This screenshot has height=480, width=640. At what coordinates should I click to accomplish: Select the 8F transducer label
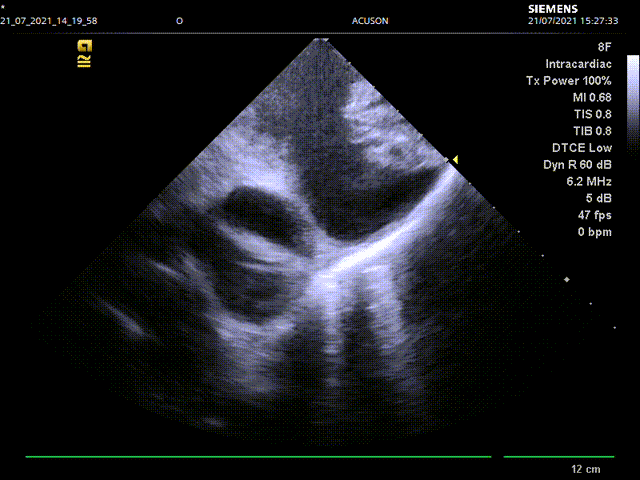click(603, 47)
